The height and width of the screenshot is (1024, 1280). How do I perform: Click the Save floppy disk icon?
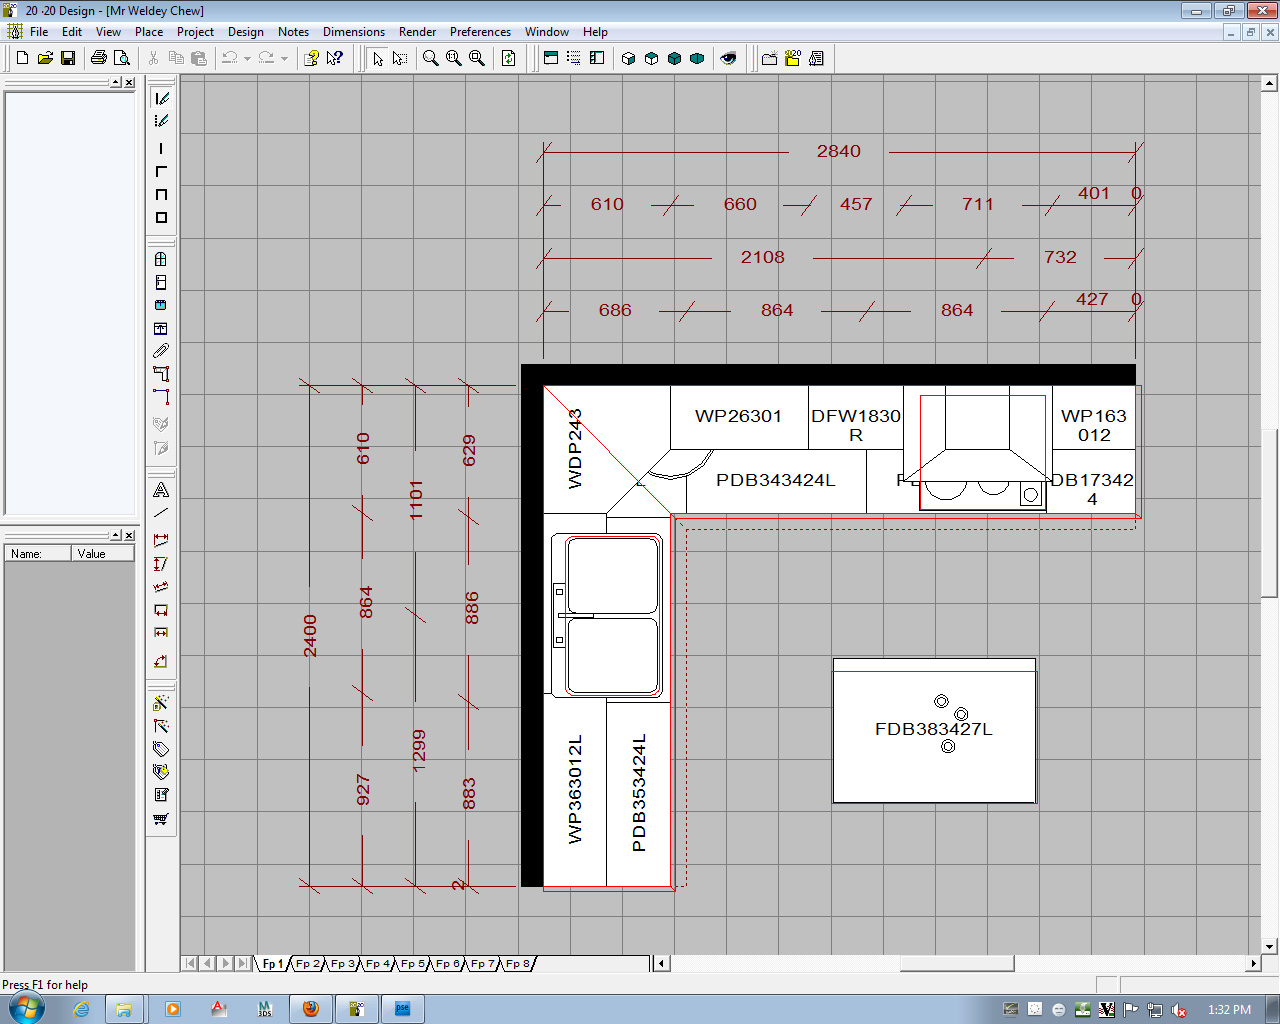pos(68,58)
